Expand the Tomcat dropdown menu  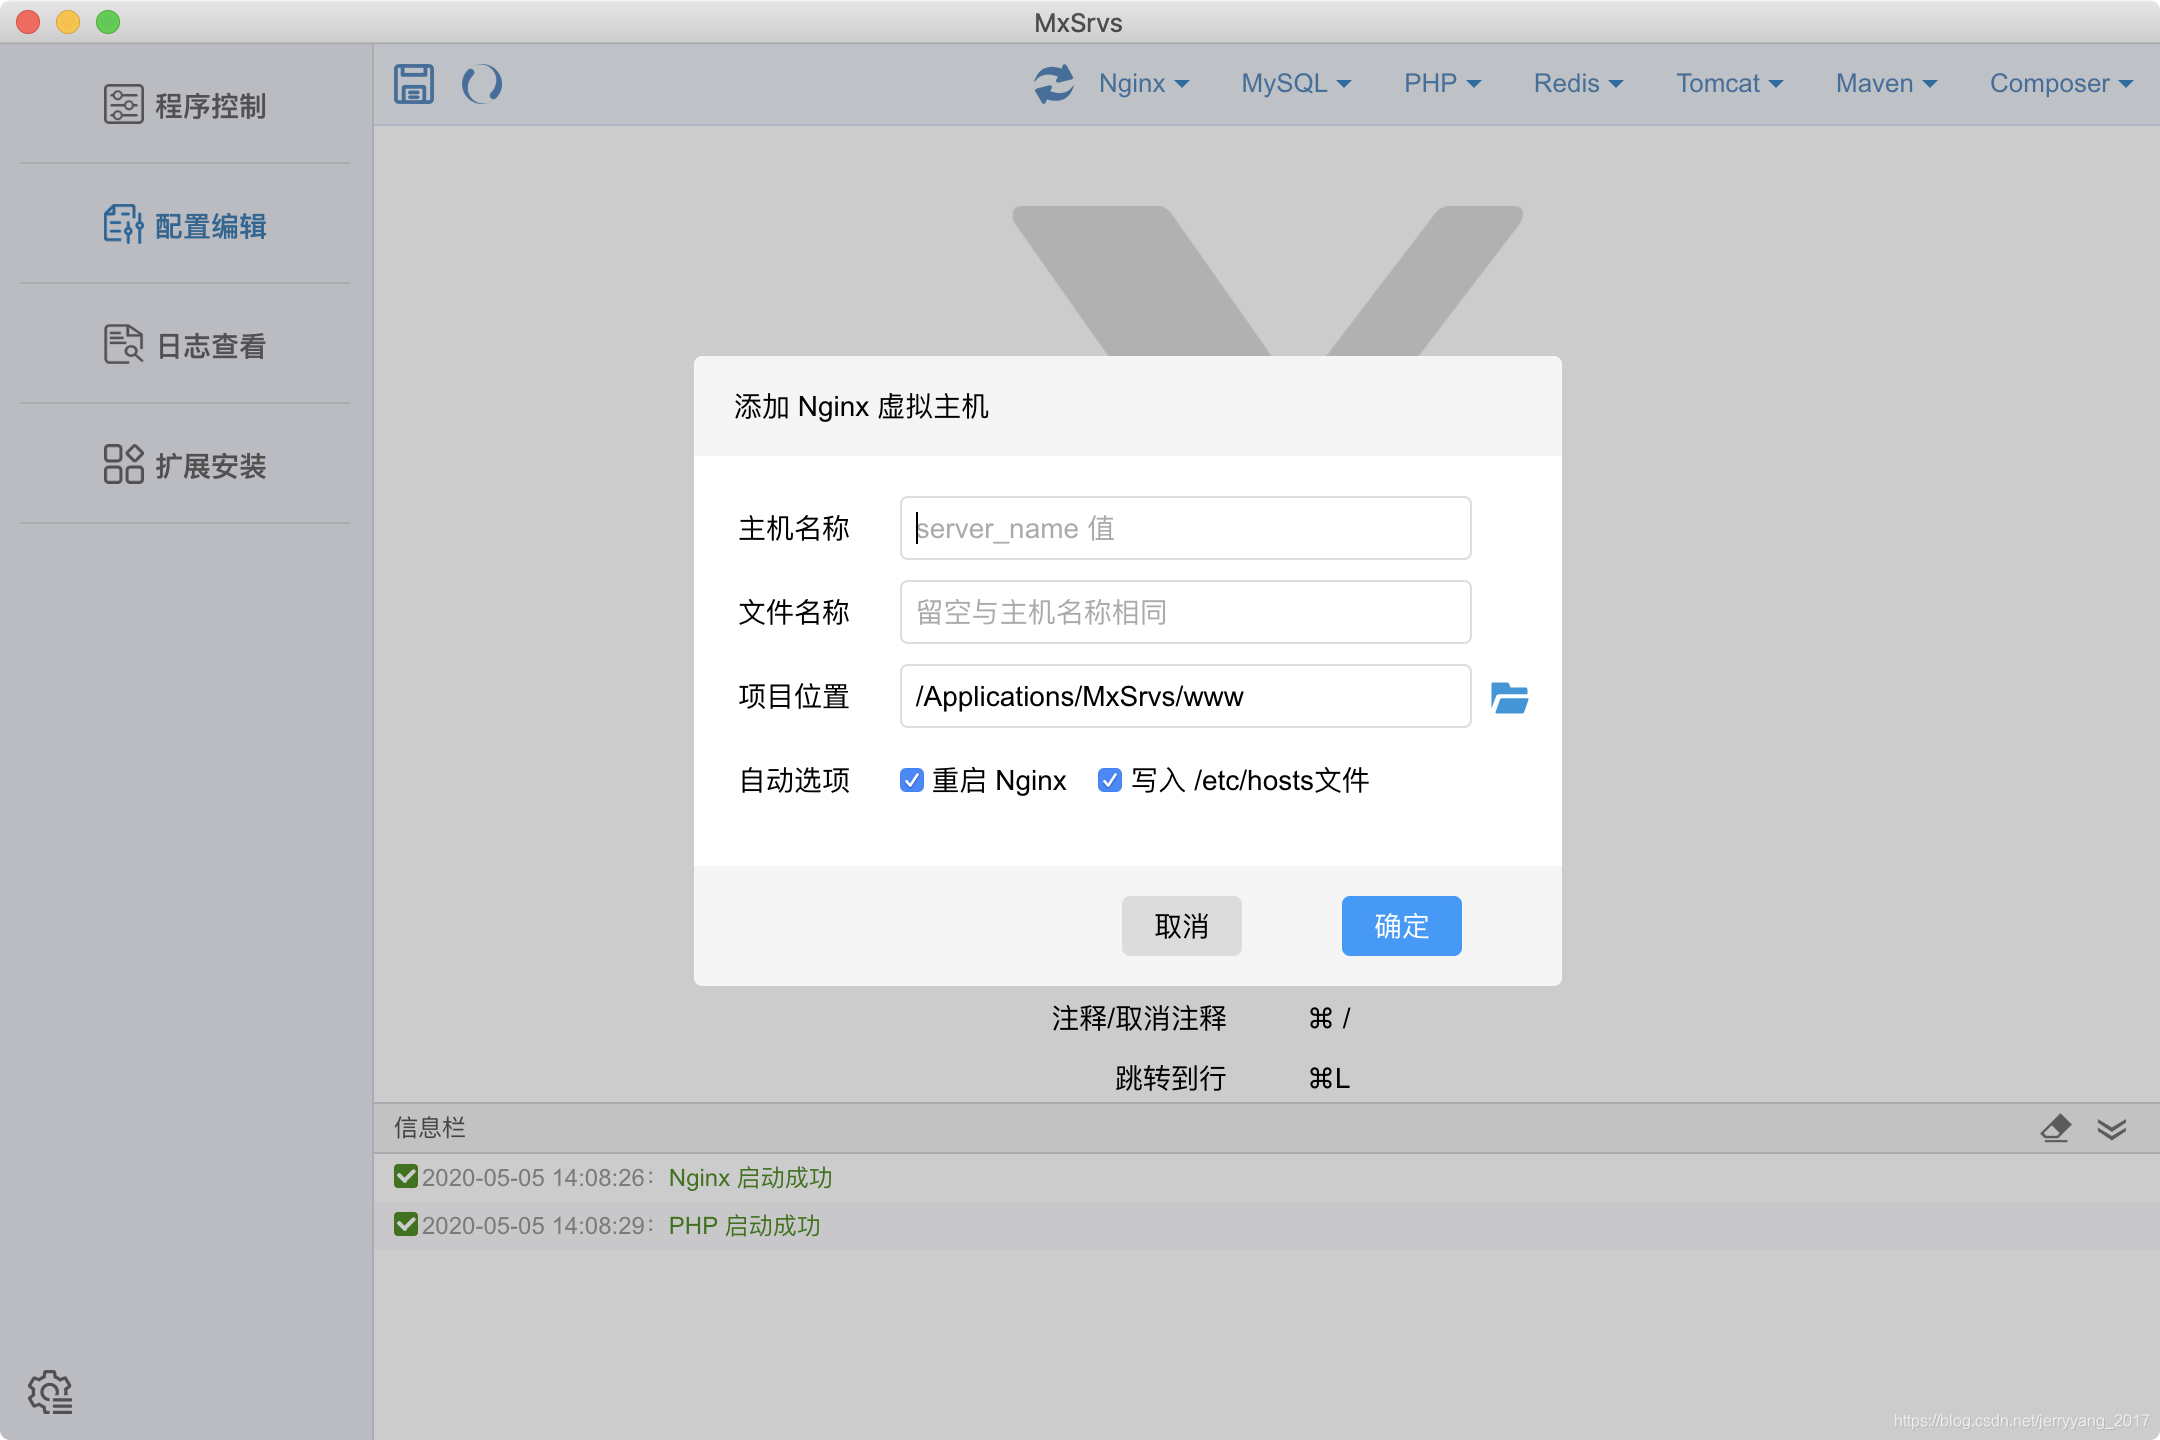tap(1730, 84)
